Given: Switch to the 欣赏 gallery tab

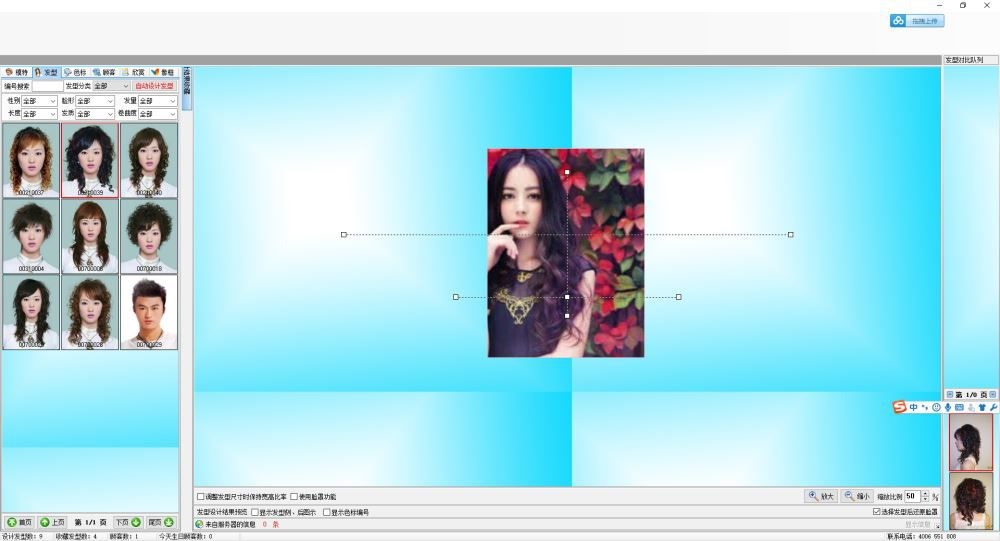Looking at the screenshot, I should (133, 72).
